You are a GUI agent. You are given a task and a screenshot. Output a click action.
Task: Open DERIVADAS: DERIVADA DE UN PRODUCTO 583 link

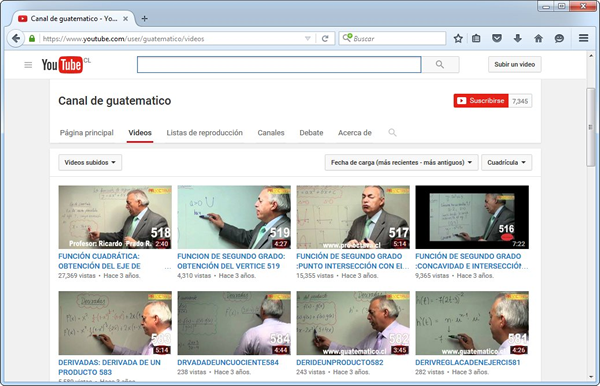coord(109,367)
